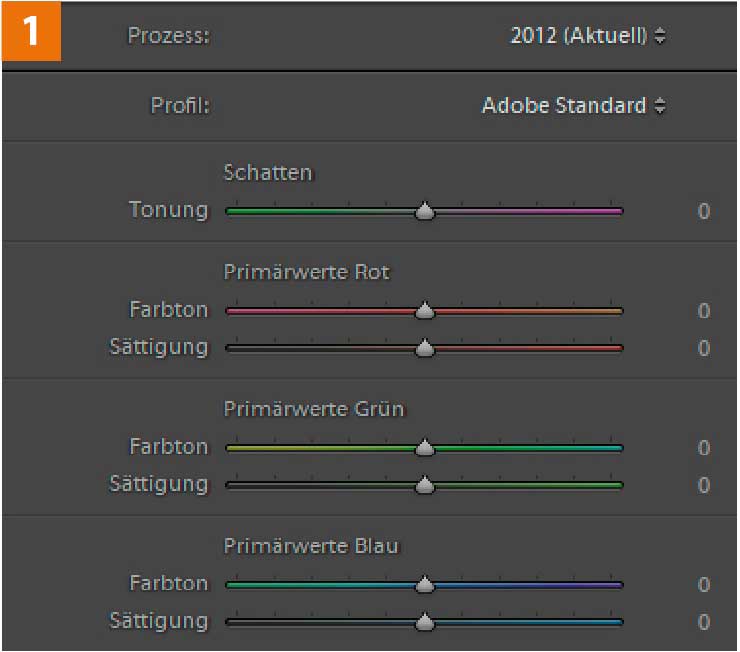740x652 pixels.
Task: Select the Grün Farbton value field
Action: coord(704,448)
